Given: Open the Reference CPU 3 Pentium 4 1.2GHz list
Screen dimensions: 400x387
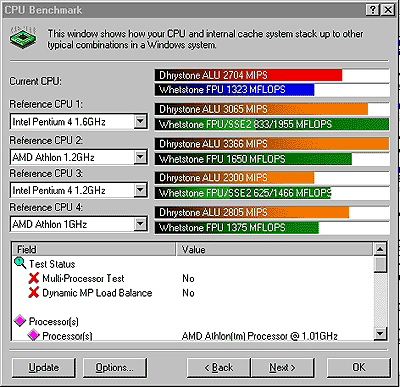Looking at the screenshot, I should click(141, 190).
